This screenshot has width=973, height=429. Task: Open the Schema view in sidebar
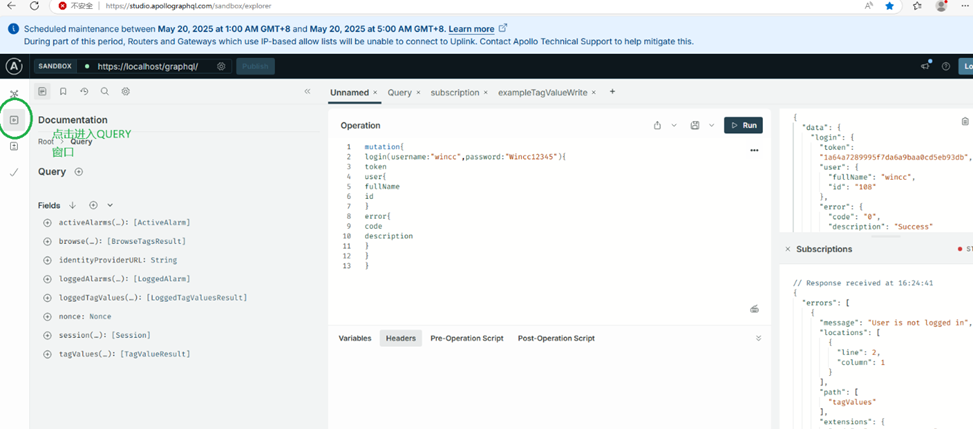(x=14, y=94)
